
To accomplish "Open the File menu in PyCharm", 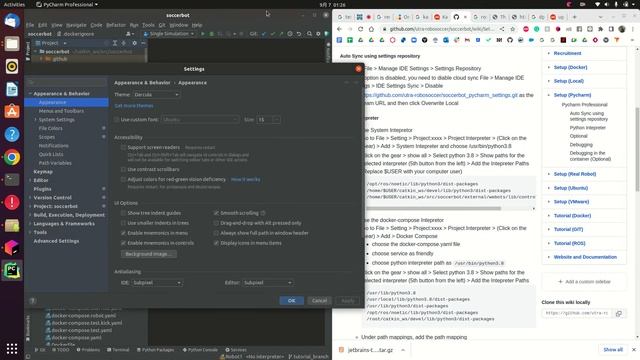I will click(x=30, y=25).
